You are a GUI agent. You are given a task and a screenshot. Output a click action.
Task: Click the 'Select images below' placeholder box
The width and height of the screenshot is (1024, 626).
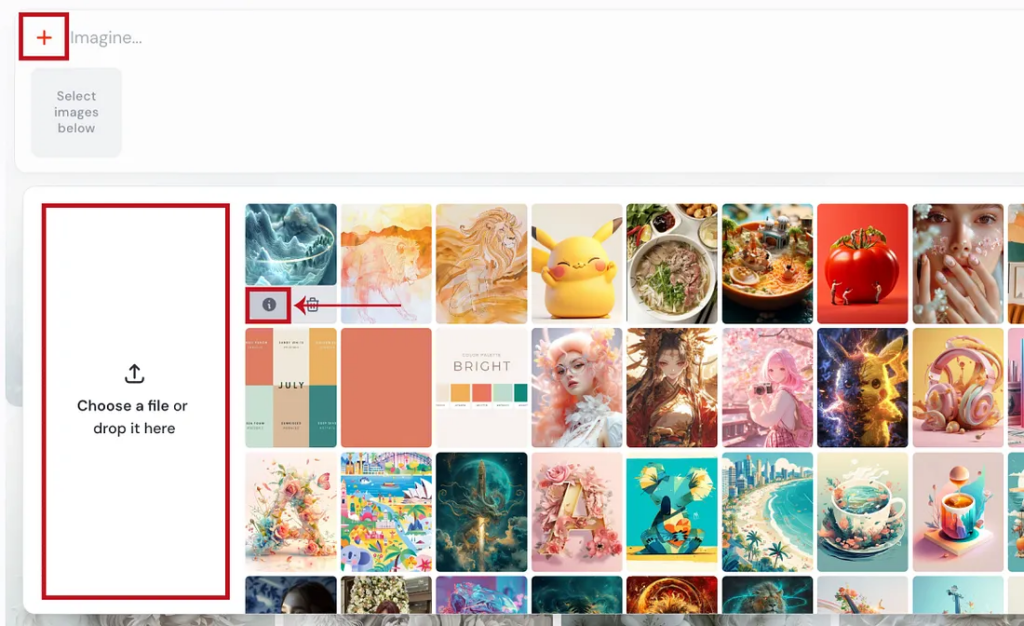click(x=76, y=112)
